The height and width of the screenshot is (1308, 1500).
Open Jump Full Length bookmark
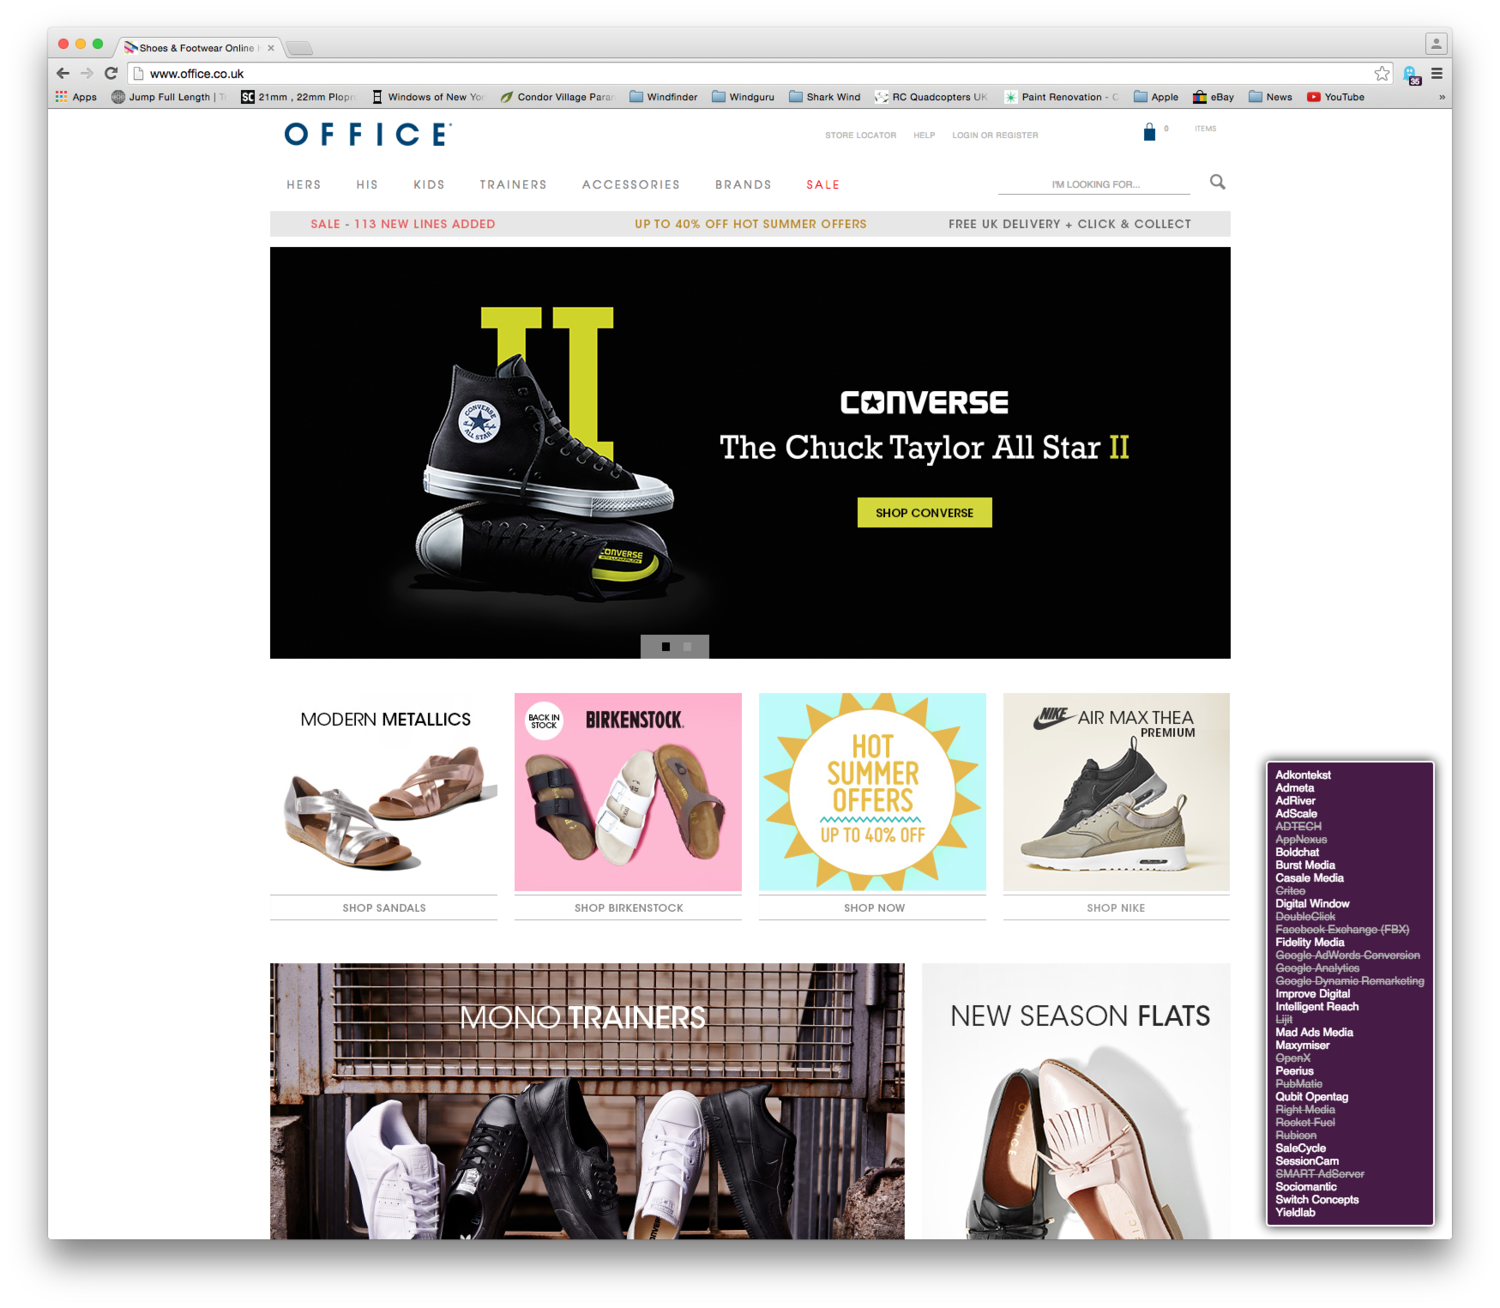click(x=168, y=97)
